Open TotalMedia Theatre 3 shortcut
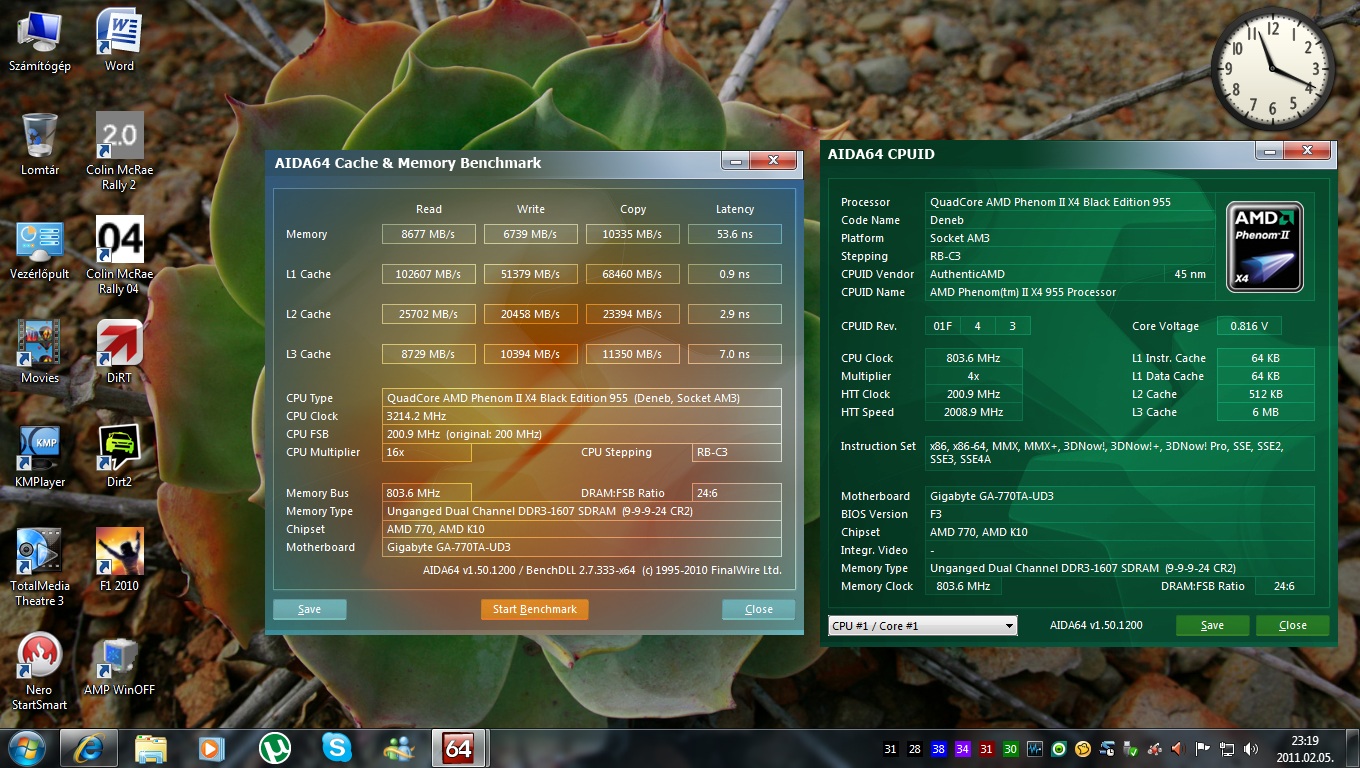The image size is (1360, 768). tap(39, 567)
